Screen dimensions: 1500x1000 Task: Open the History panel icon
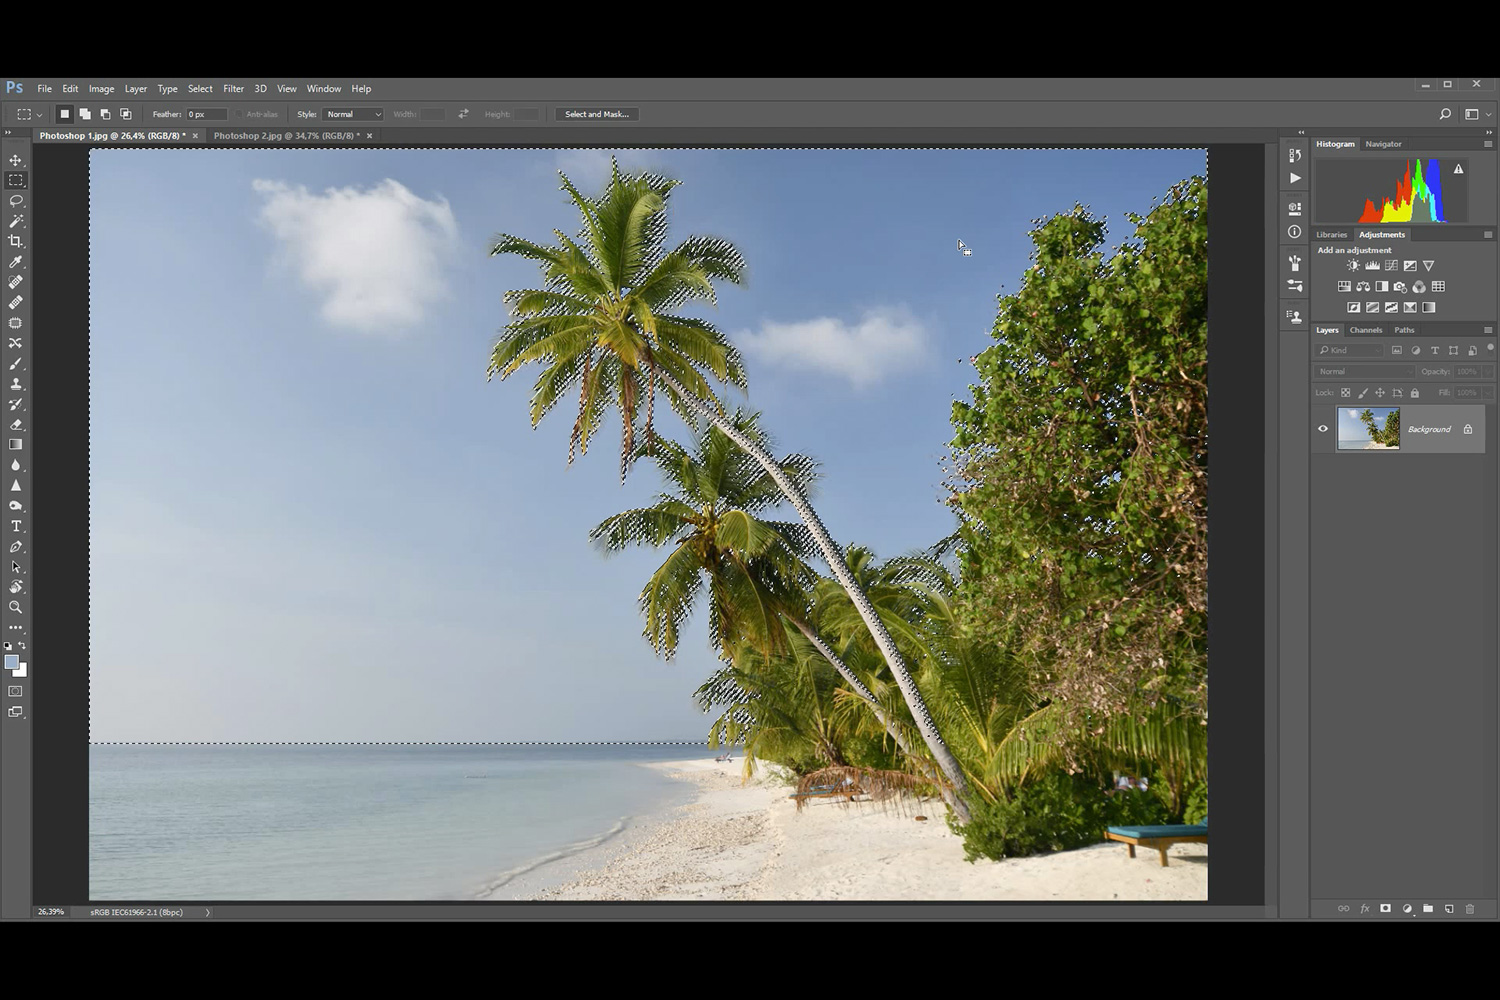click(x=1295, y=155)
